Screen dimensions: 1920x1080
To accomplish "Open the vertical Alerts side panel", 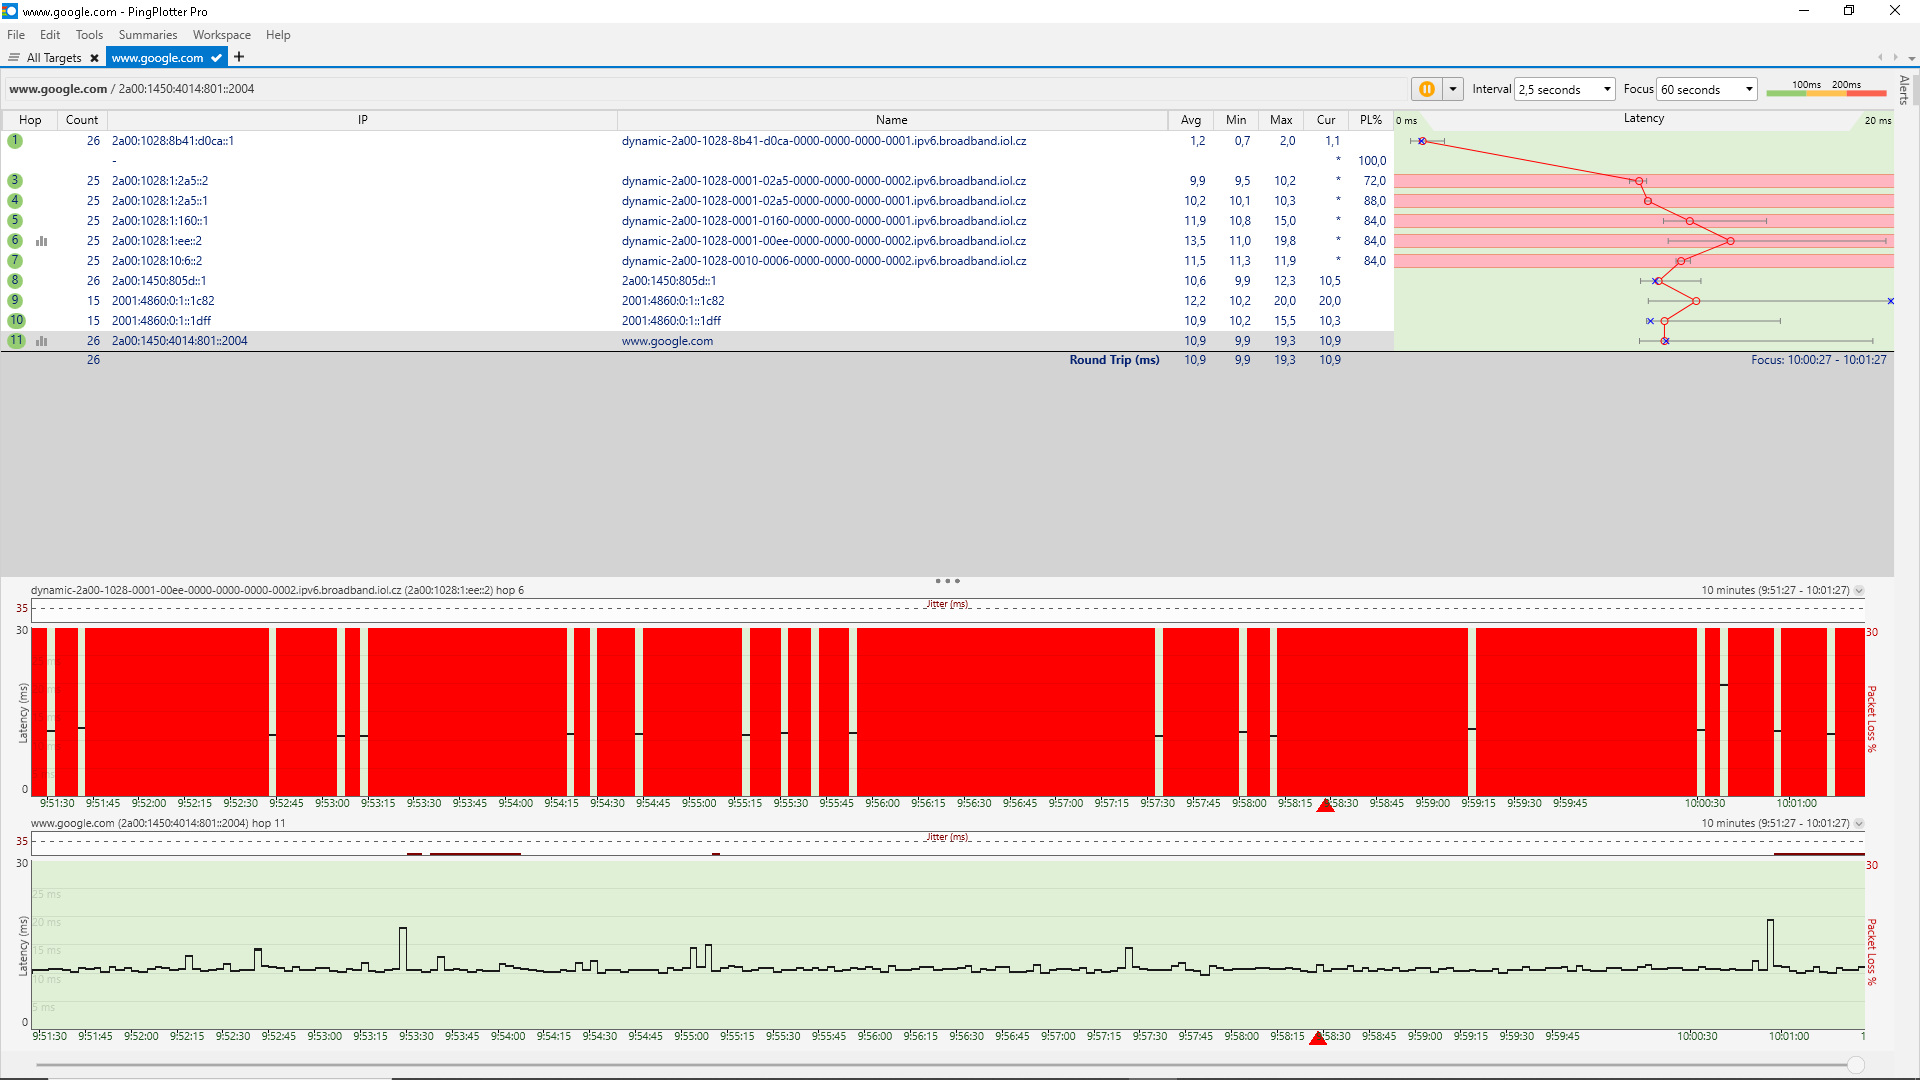I will pos(1904,90).
